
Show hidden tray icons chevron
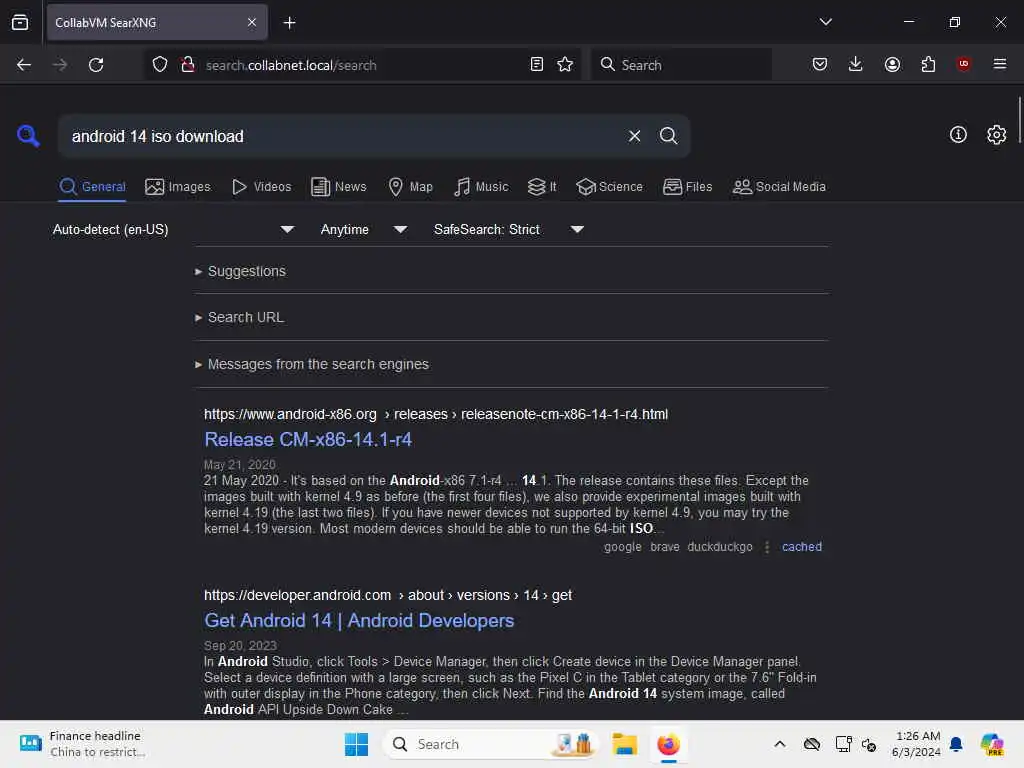(779, 744)
